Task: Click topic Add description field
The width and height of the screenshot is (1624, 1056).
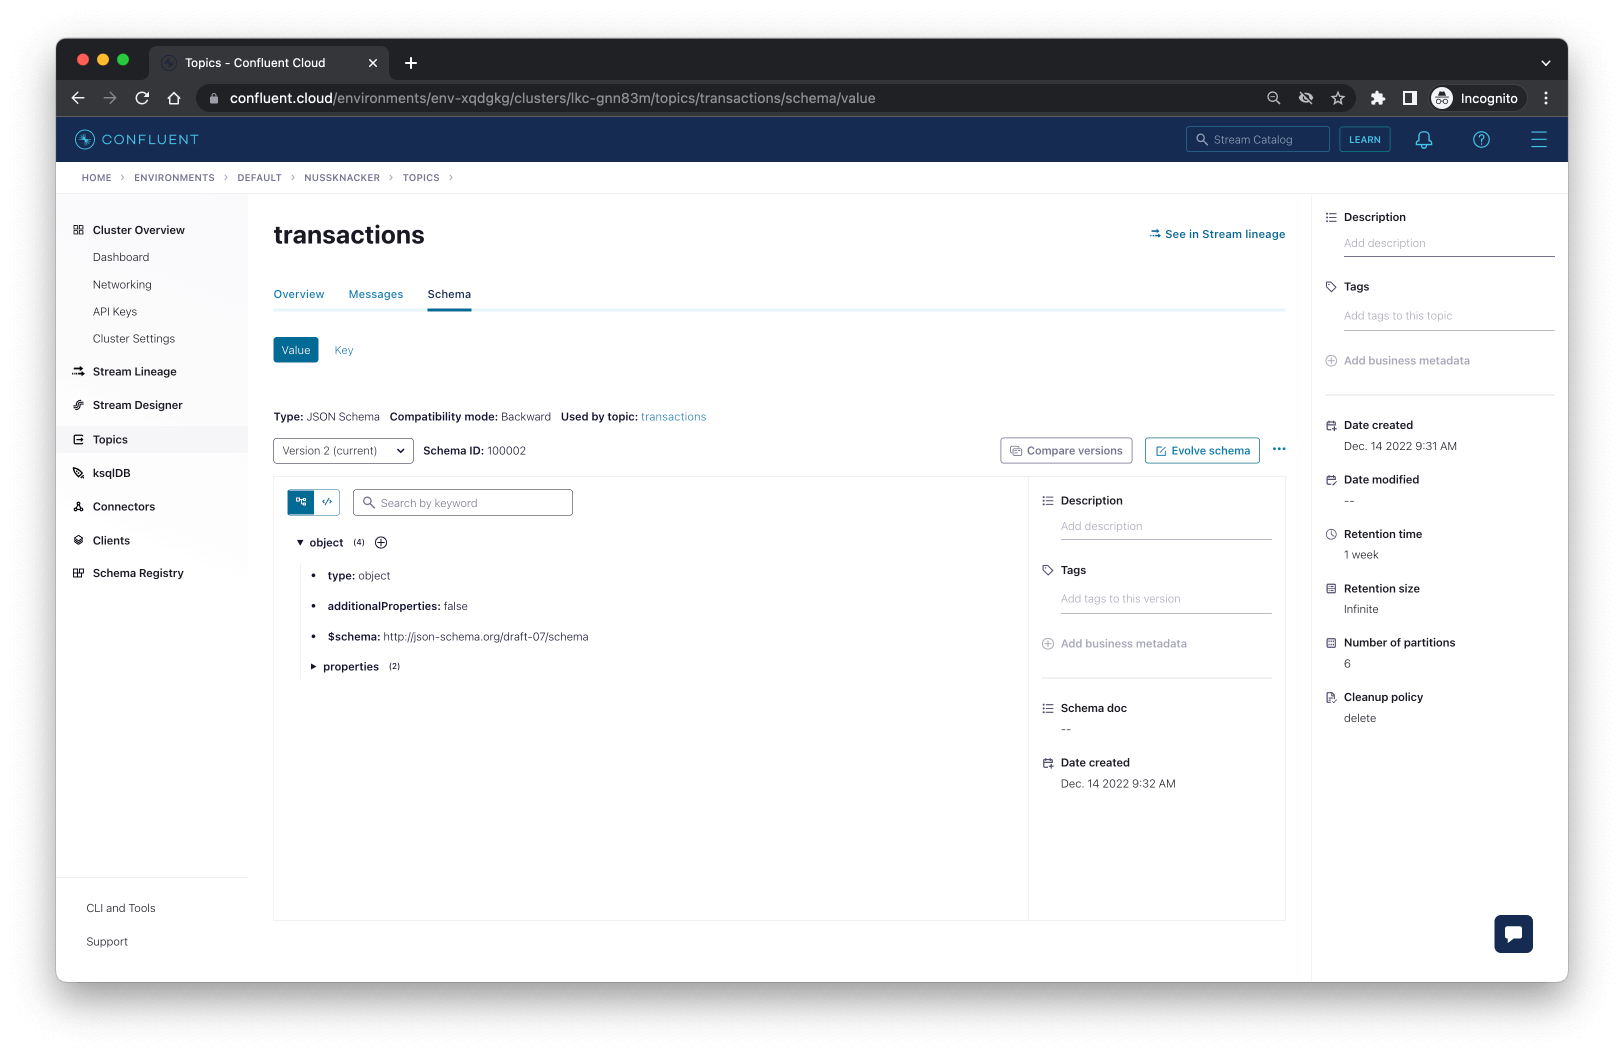Action: [1449, 244]
